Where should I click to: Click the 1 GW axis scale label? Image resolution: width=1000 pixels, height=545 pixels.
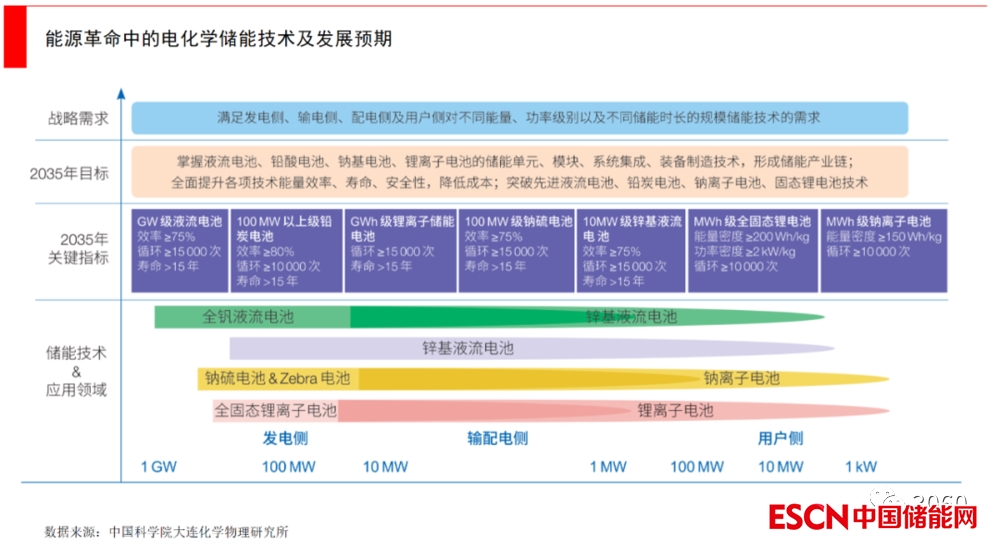[x=158, y=467]
